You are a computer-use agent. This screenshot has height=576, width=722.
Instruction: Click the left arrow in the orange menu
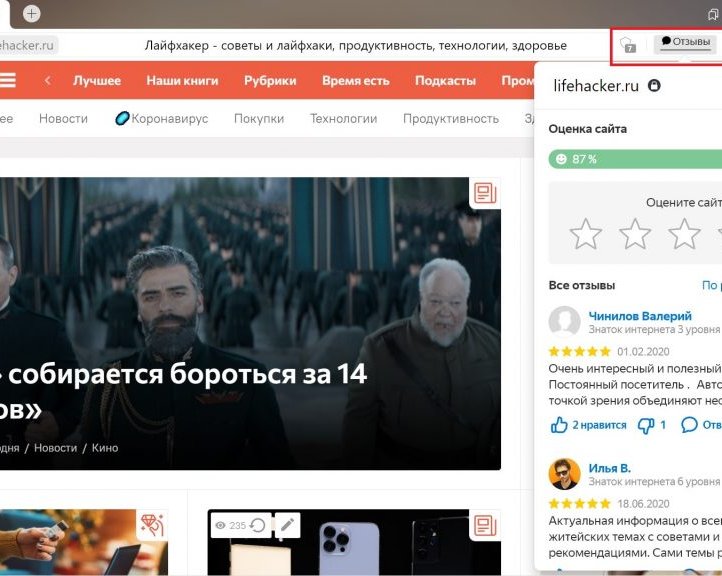(47, 81)
